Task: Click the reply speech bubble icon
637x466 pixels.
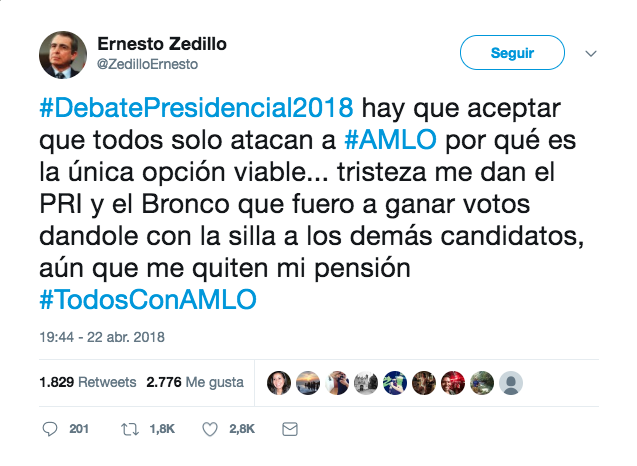Action: 52,429
